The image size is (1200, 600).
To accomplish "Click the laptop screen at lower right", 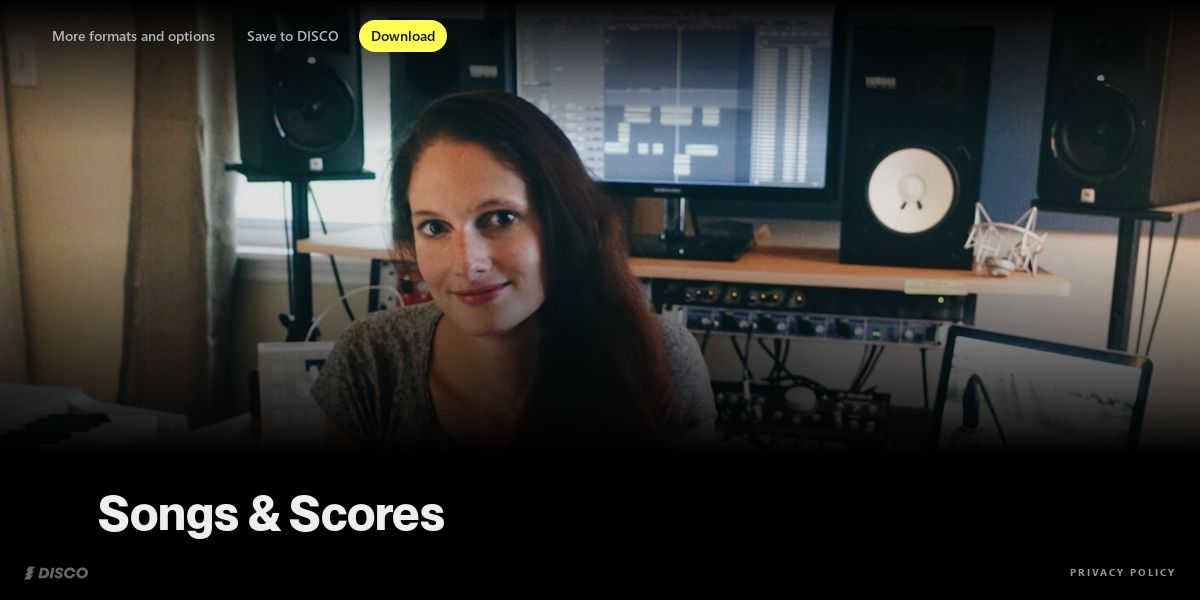I will [x=1042, y=390].
